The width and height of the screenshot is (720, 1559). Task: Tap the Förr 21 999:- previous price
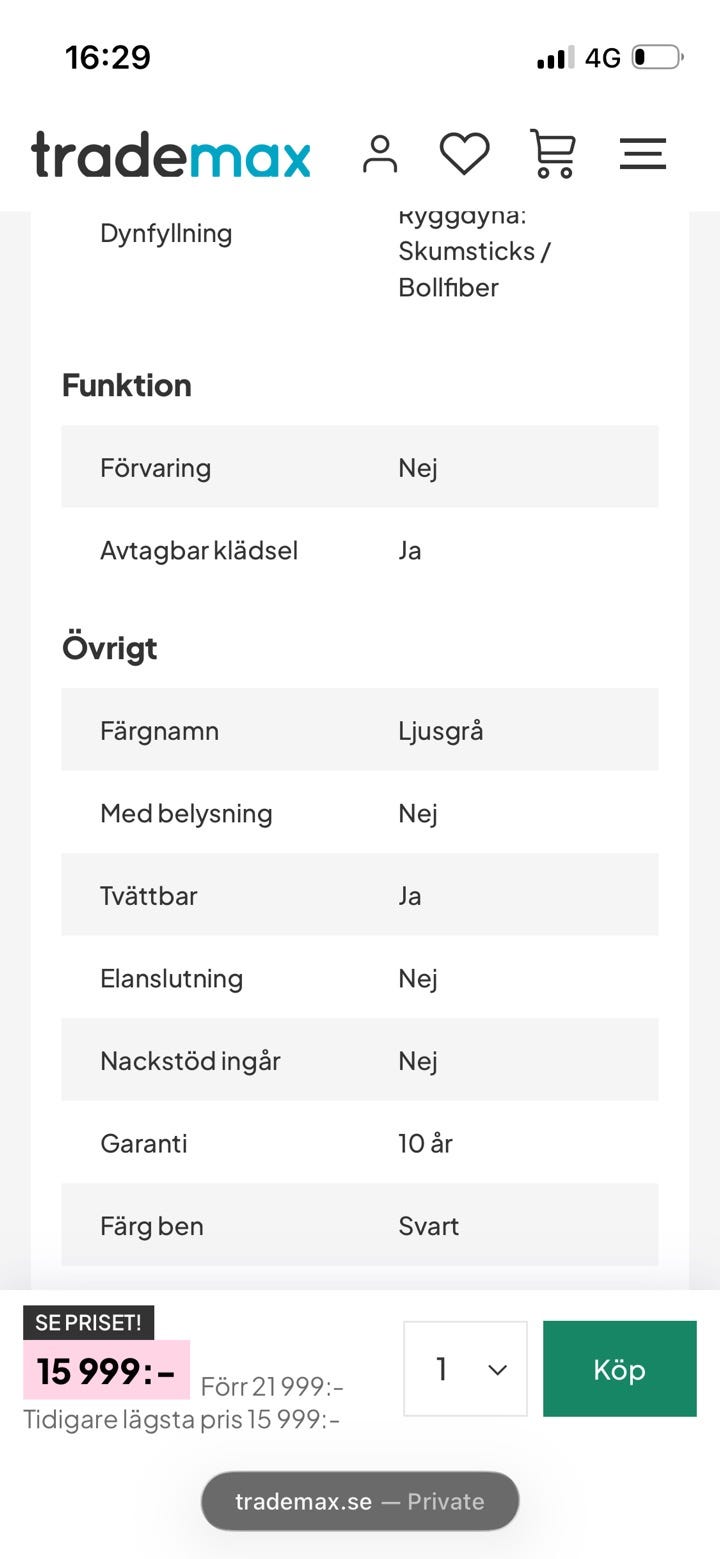coord(272,1386)
